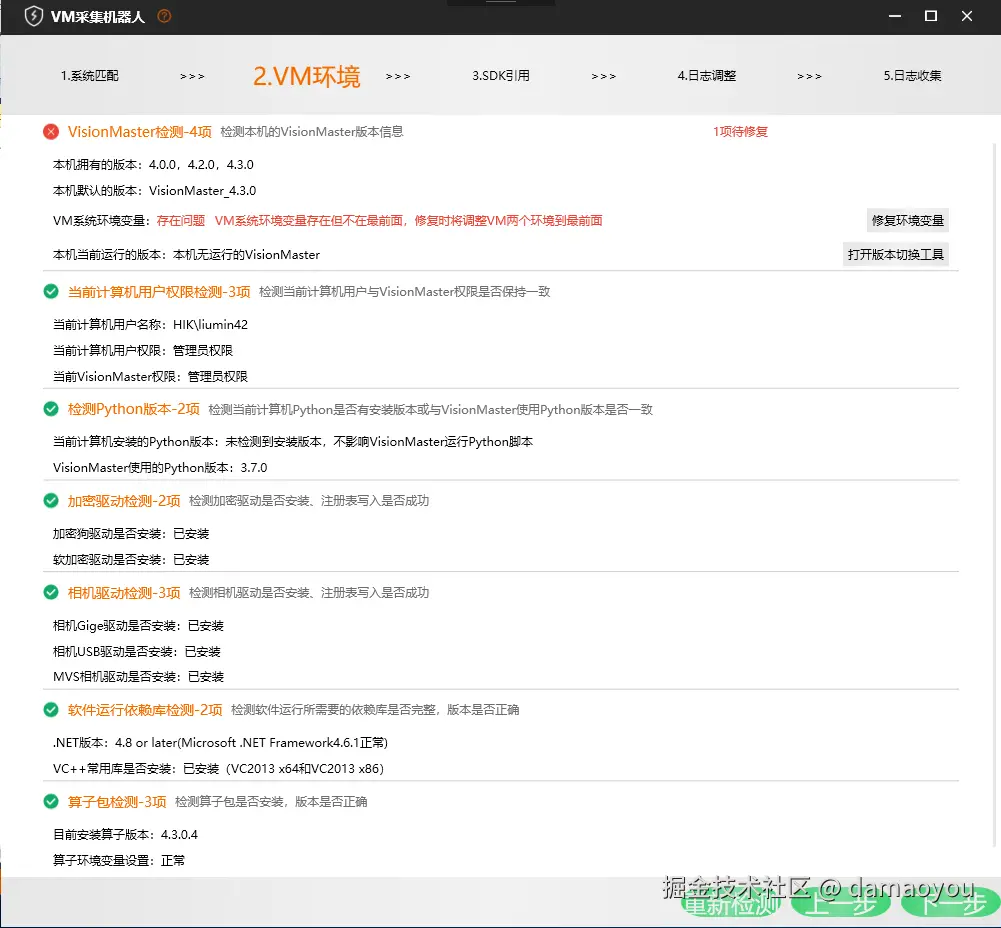Image resolution: width=1001 pixels, height=928 pixels.
Task: Go to step 3.SDK引用
Action: pos(501,76)
